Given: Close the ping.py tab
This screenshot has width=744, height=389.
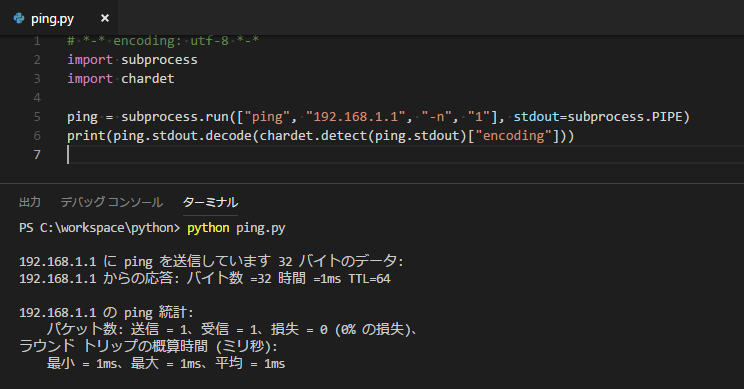Looking at the screenshot, I should click(105, 19).
